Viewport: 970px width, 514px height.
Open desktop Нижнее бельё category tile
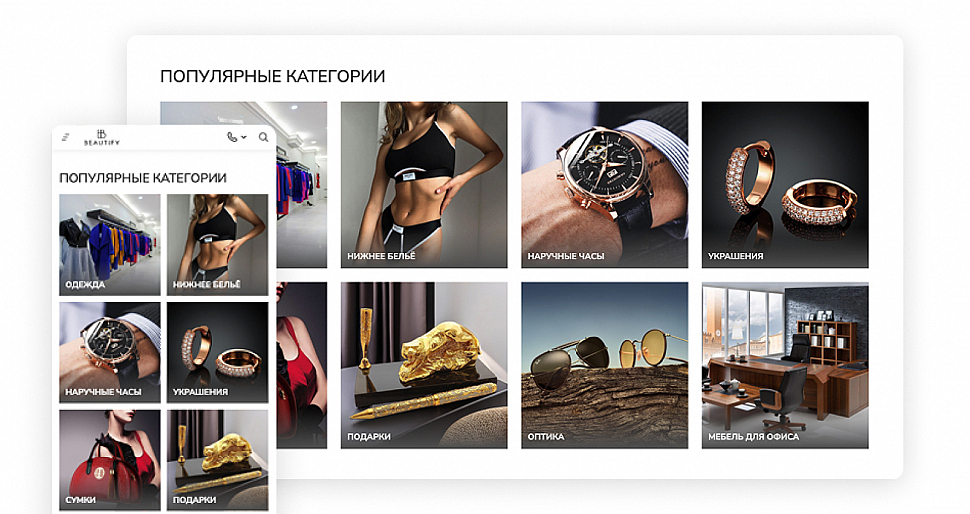(x=424, y=185)
